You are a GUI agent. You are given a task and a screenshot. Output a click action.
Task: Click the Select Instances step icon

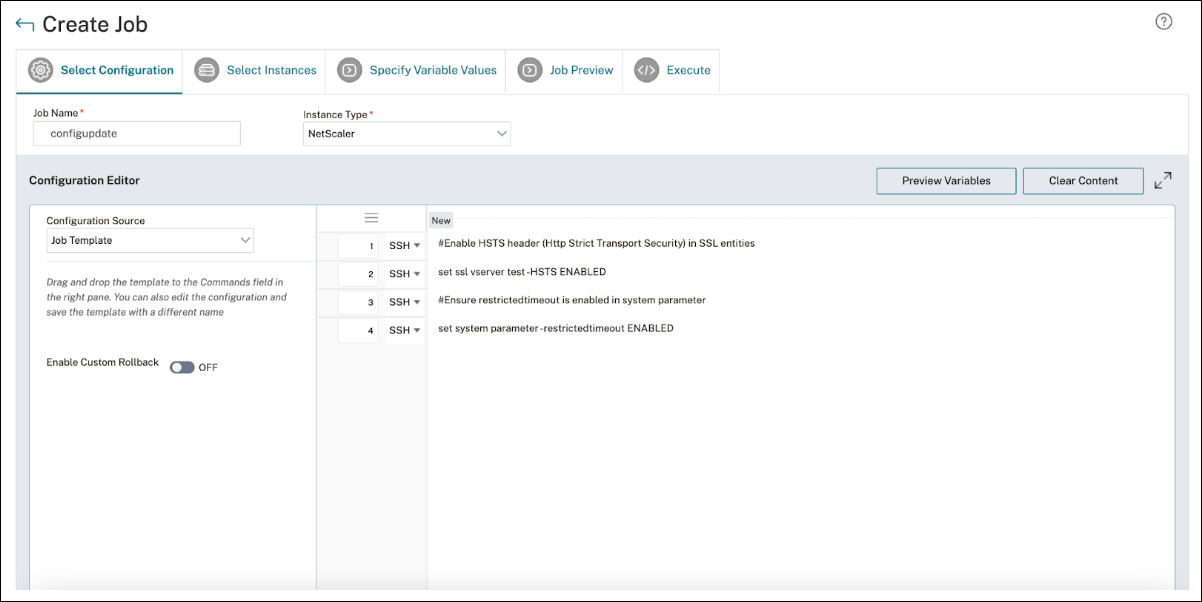click(207, 70)
